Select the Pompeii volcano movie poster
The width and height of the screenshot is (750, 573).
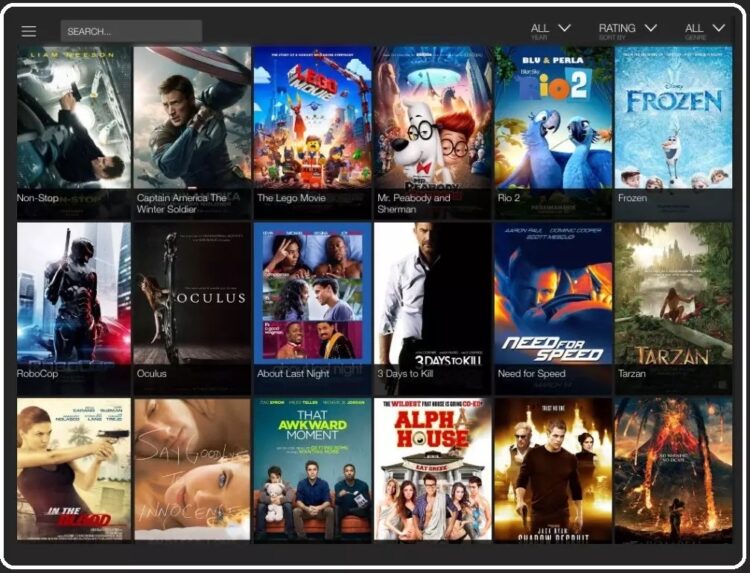click(x=673, y=470)
